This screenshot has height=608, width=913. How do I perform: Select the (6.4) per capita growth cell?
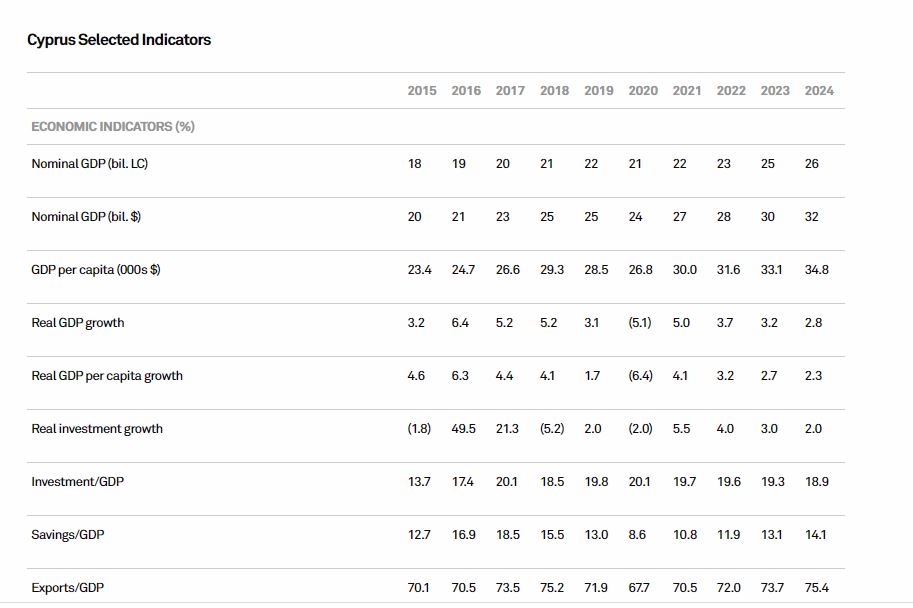coord(640,376)
